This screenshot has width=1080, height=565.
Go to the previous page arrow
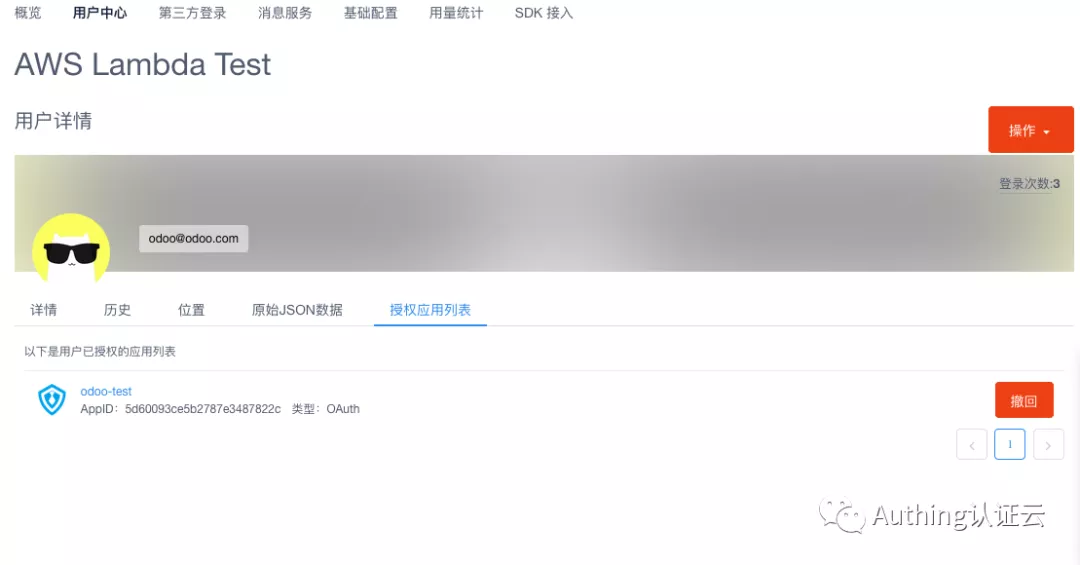click(972, 444)
